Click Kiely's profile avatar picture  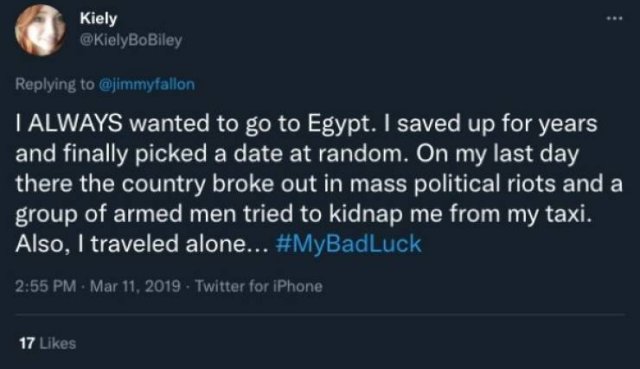tap(40, 30)
